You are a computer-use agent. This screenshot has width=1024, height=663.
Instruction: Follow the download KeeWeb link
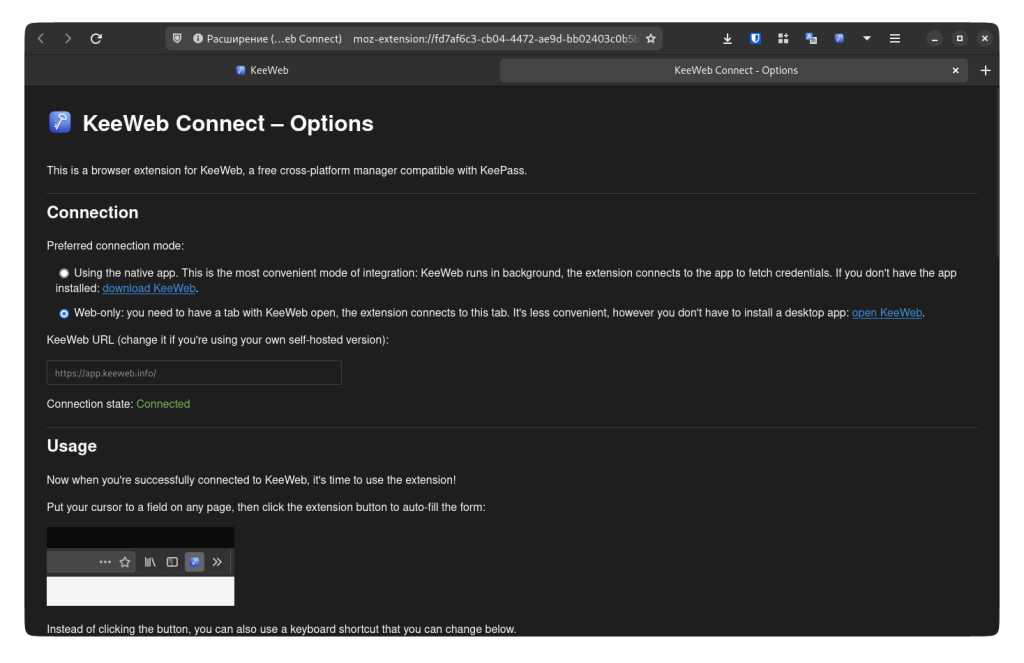click(149, 288)
